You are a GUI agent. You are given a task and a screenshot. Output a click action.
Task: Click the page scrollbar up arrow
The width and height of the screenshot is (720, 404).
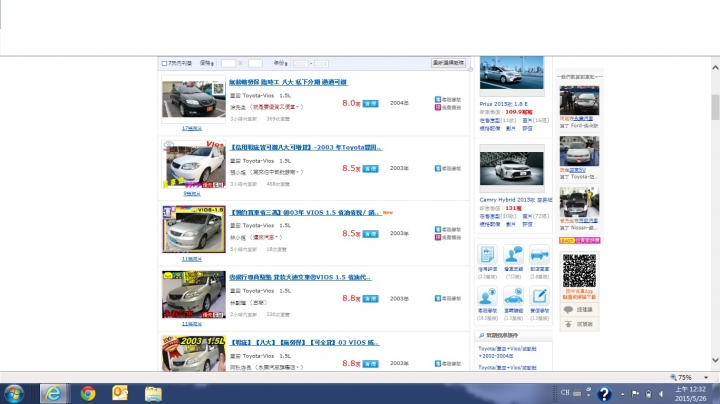click(715, 68)
